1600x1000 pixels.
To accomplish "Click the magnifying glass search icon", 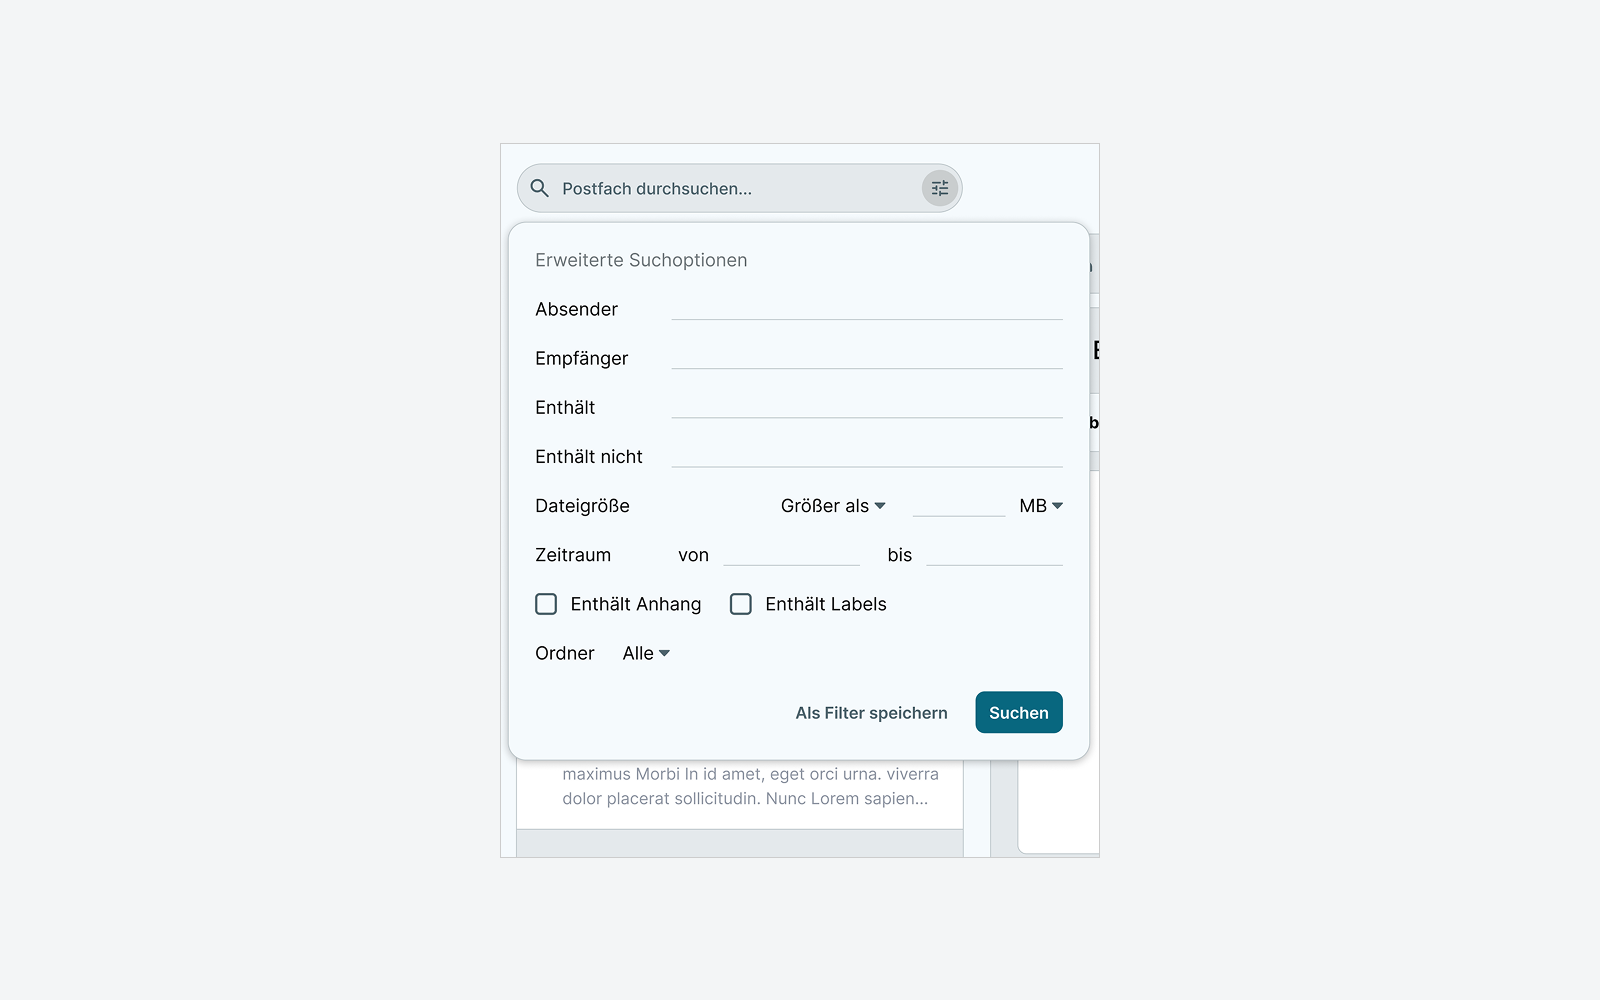I will [539, 188].
